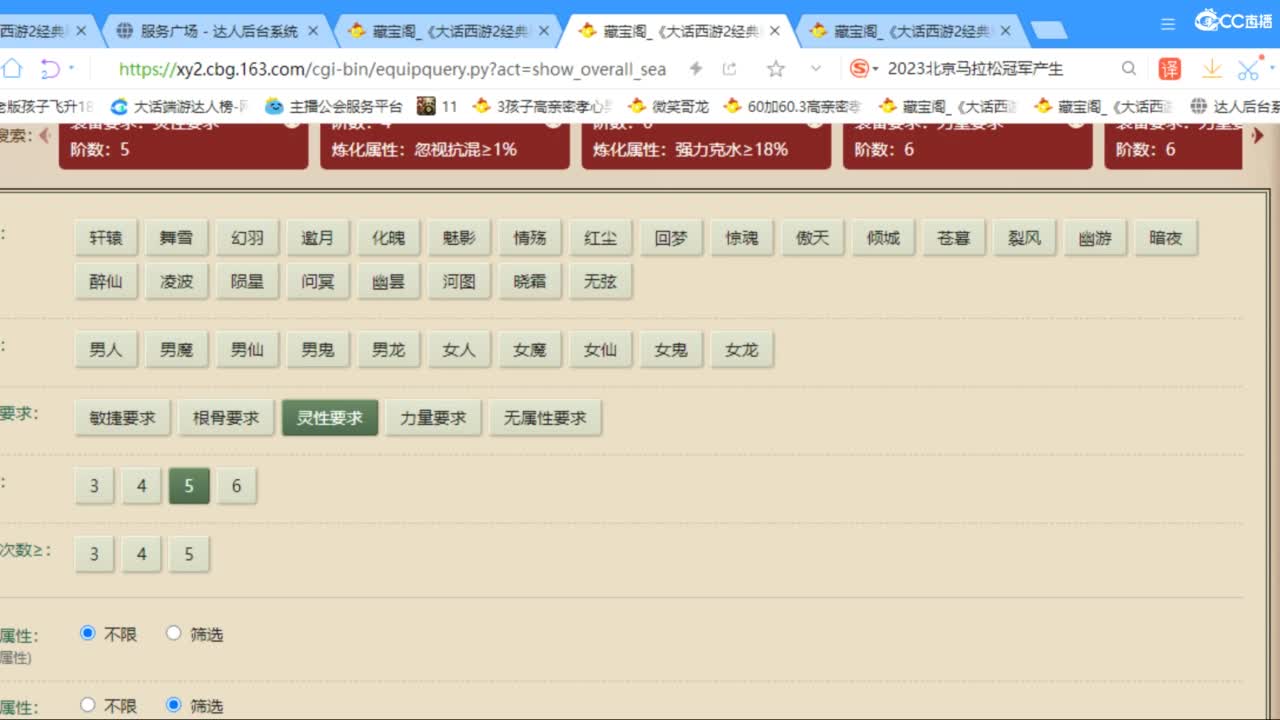Switch to the third tab 藏宝阁

pyautogui.click(x=449, y=31)
